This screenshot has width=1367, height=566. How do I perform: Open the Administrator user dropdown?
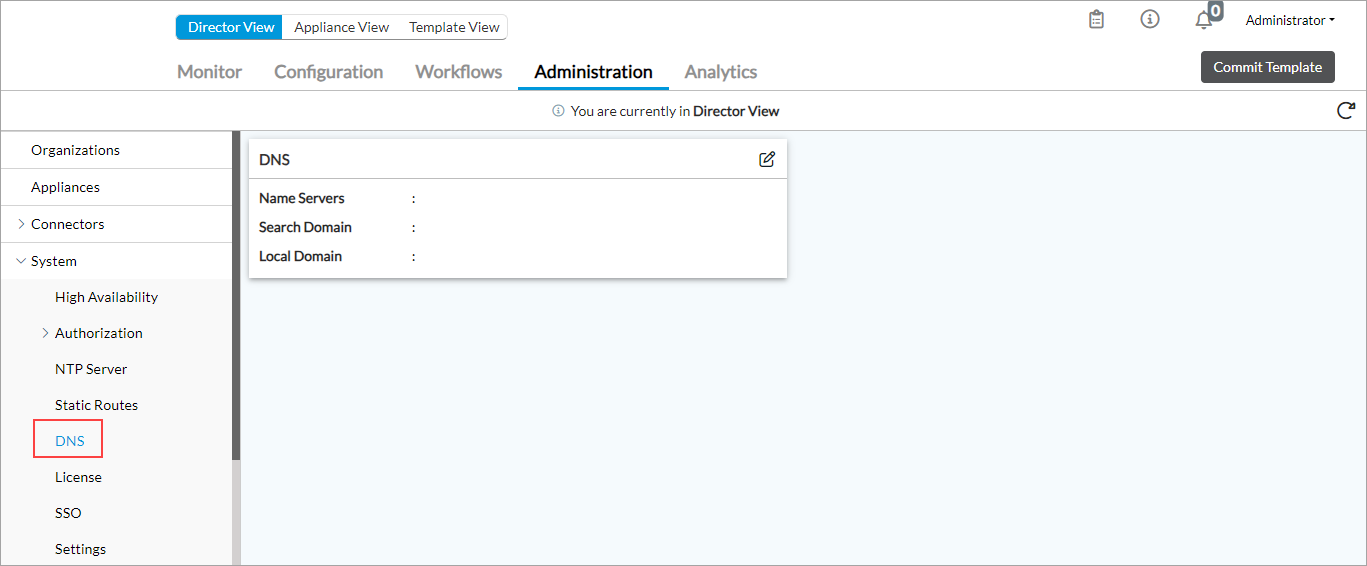coord(1290,21)
